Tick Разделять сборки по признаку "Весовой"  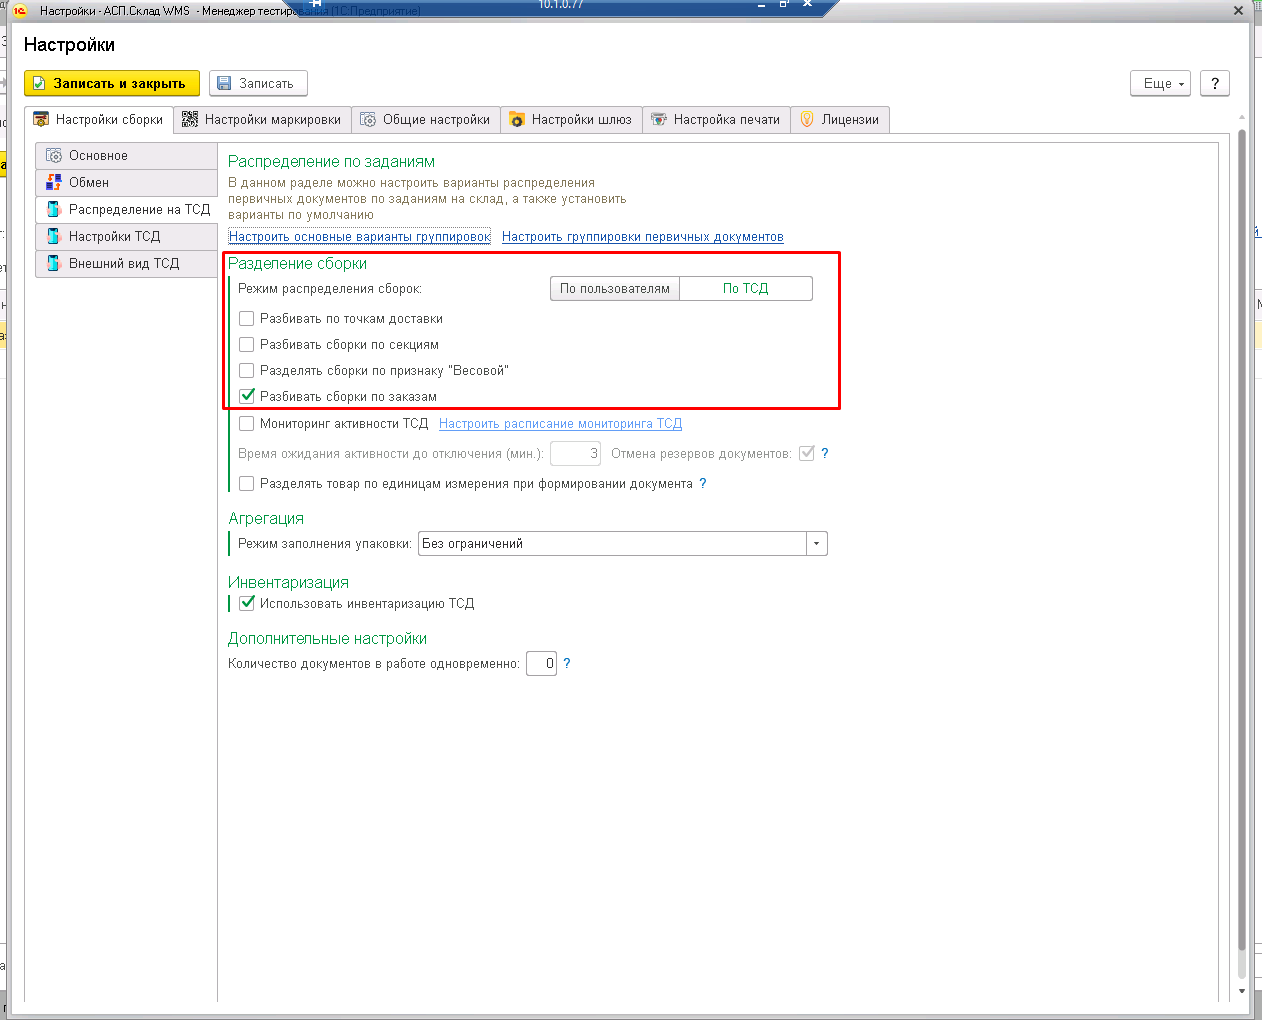(247, 371)
